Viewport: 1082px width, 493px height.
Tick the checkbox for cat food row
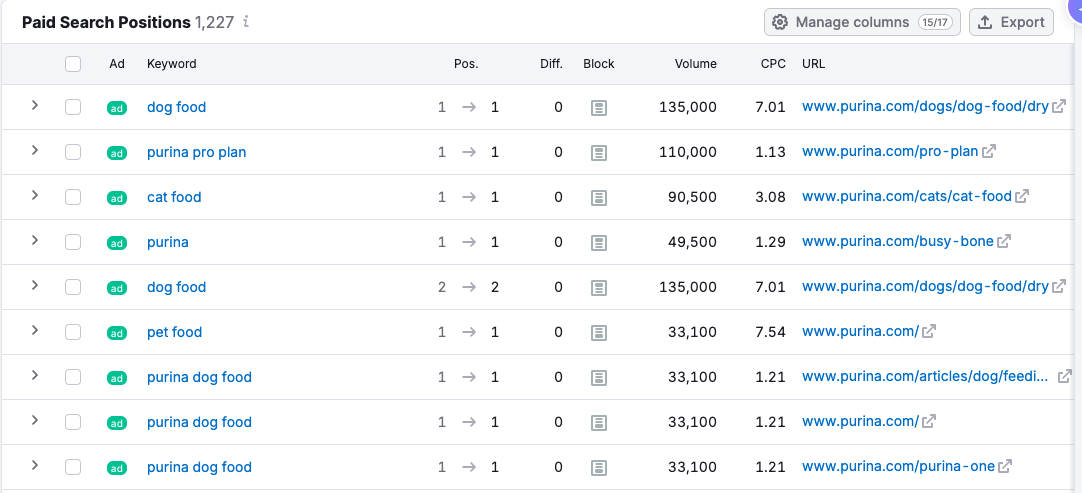tap(73, 197)
